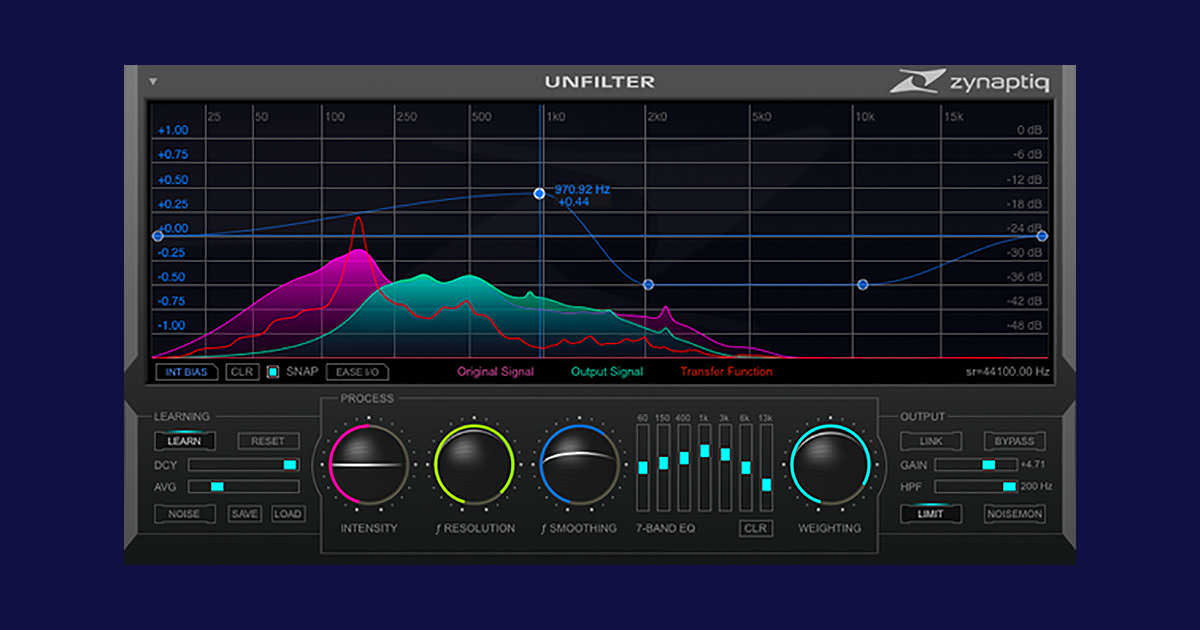Select the left endpoint node at +0.00

pos(157,236)
